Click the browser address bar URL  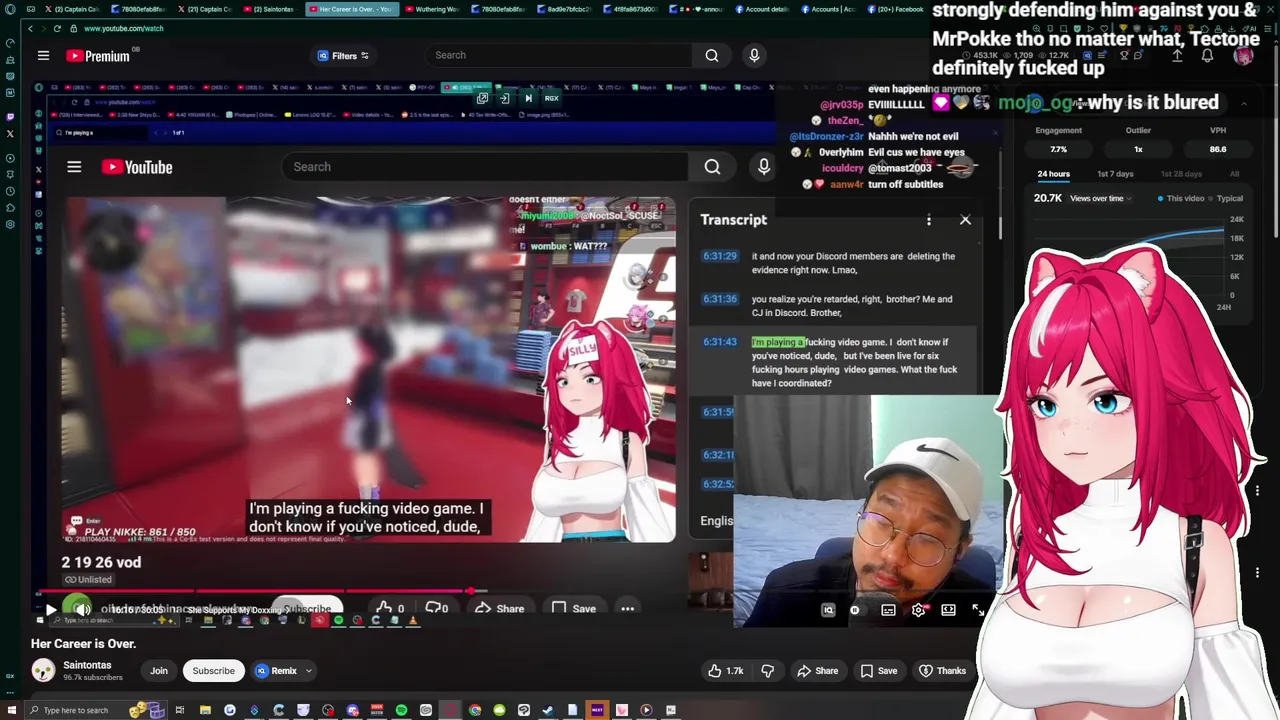click(x=123, y=28)
